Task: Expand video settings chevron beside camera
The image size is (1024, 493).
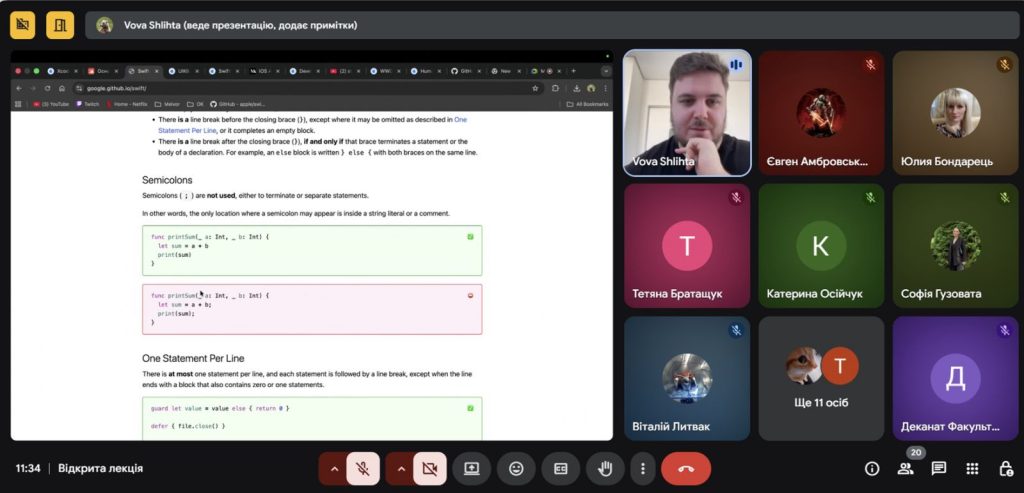Action: click(401, 468)
